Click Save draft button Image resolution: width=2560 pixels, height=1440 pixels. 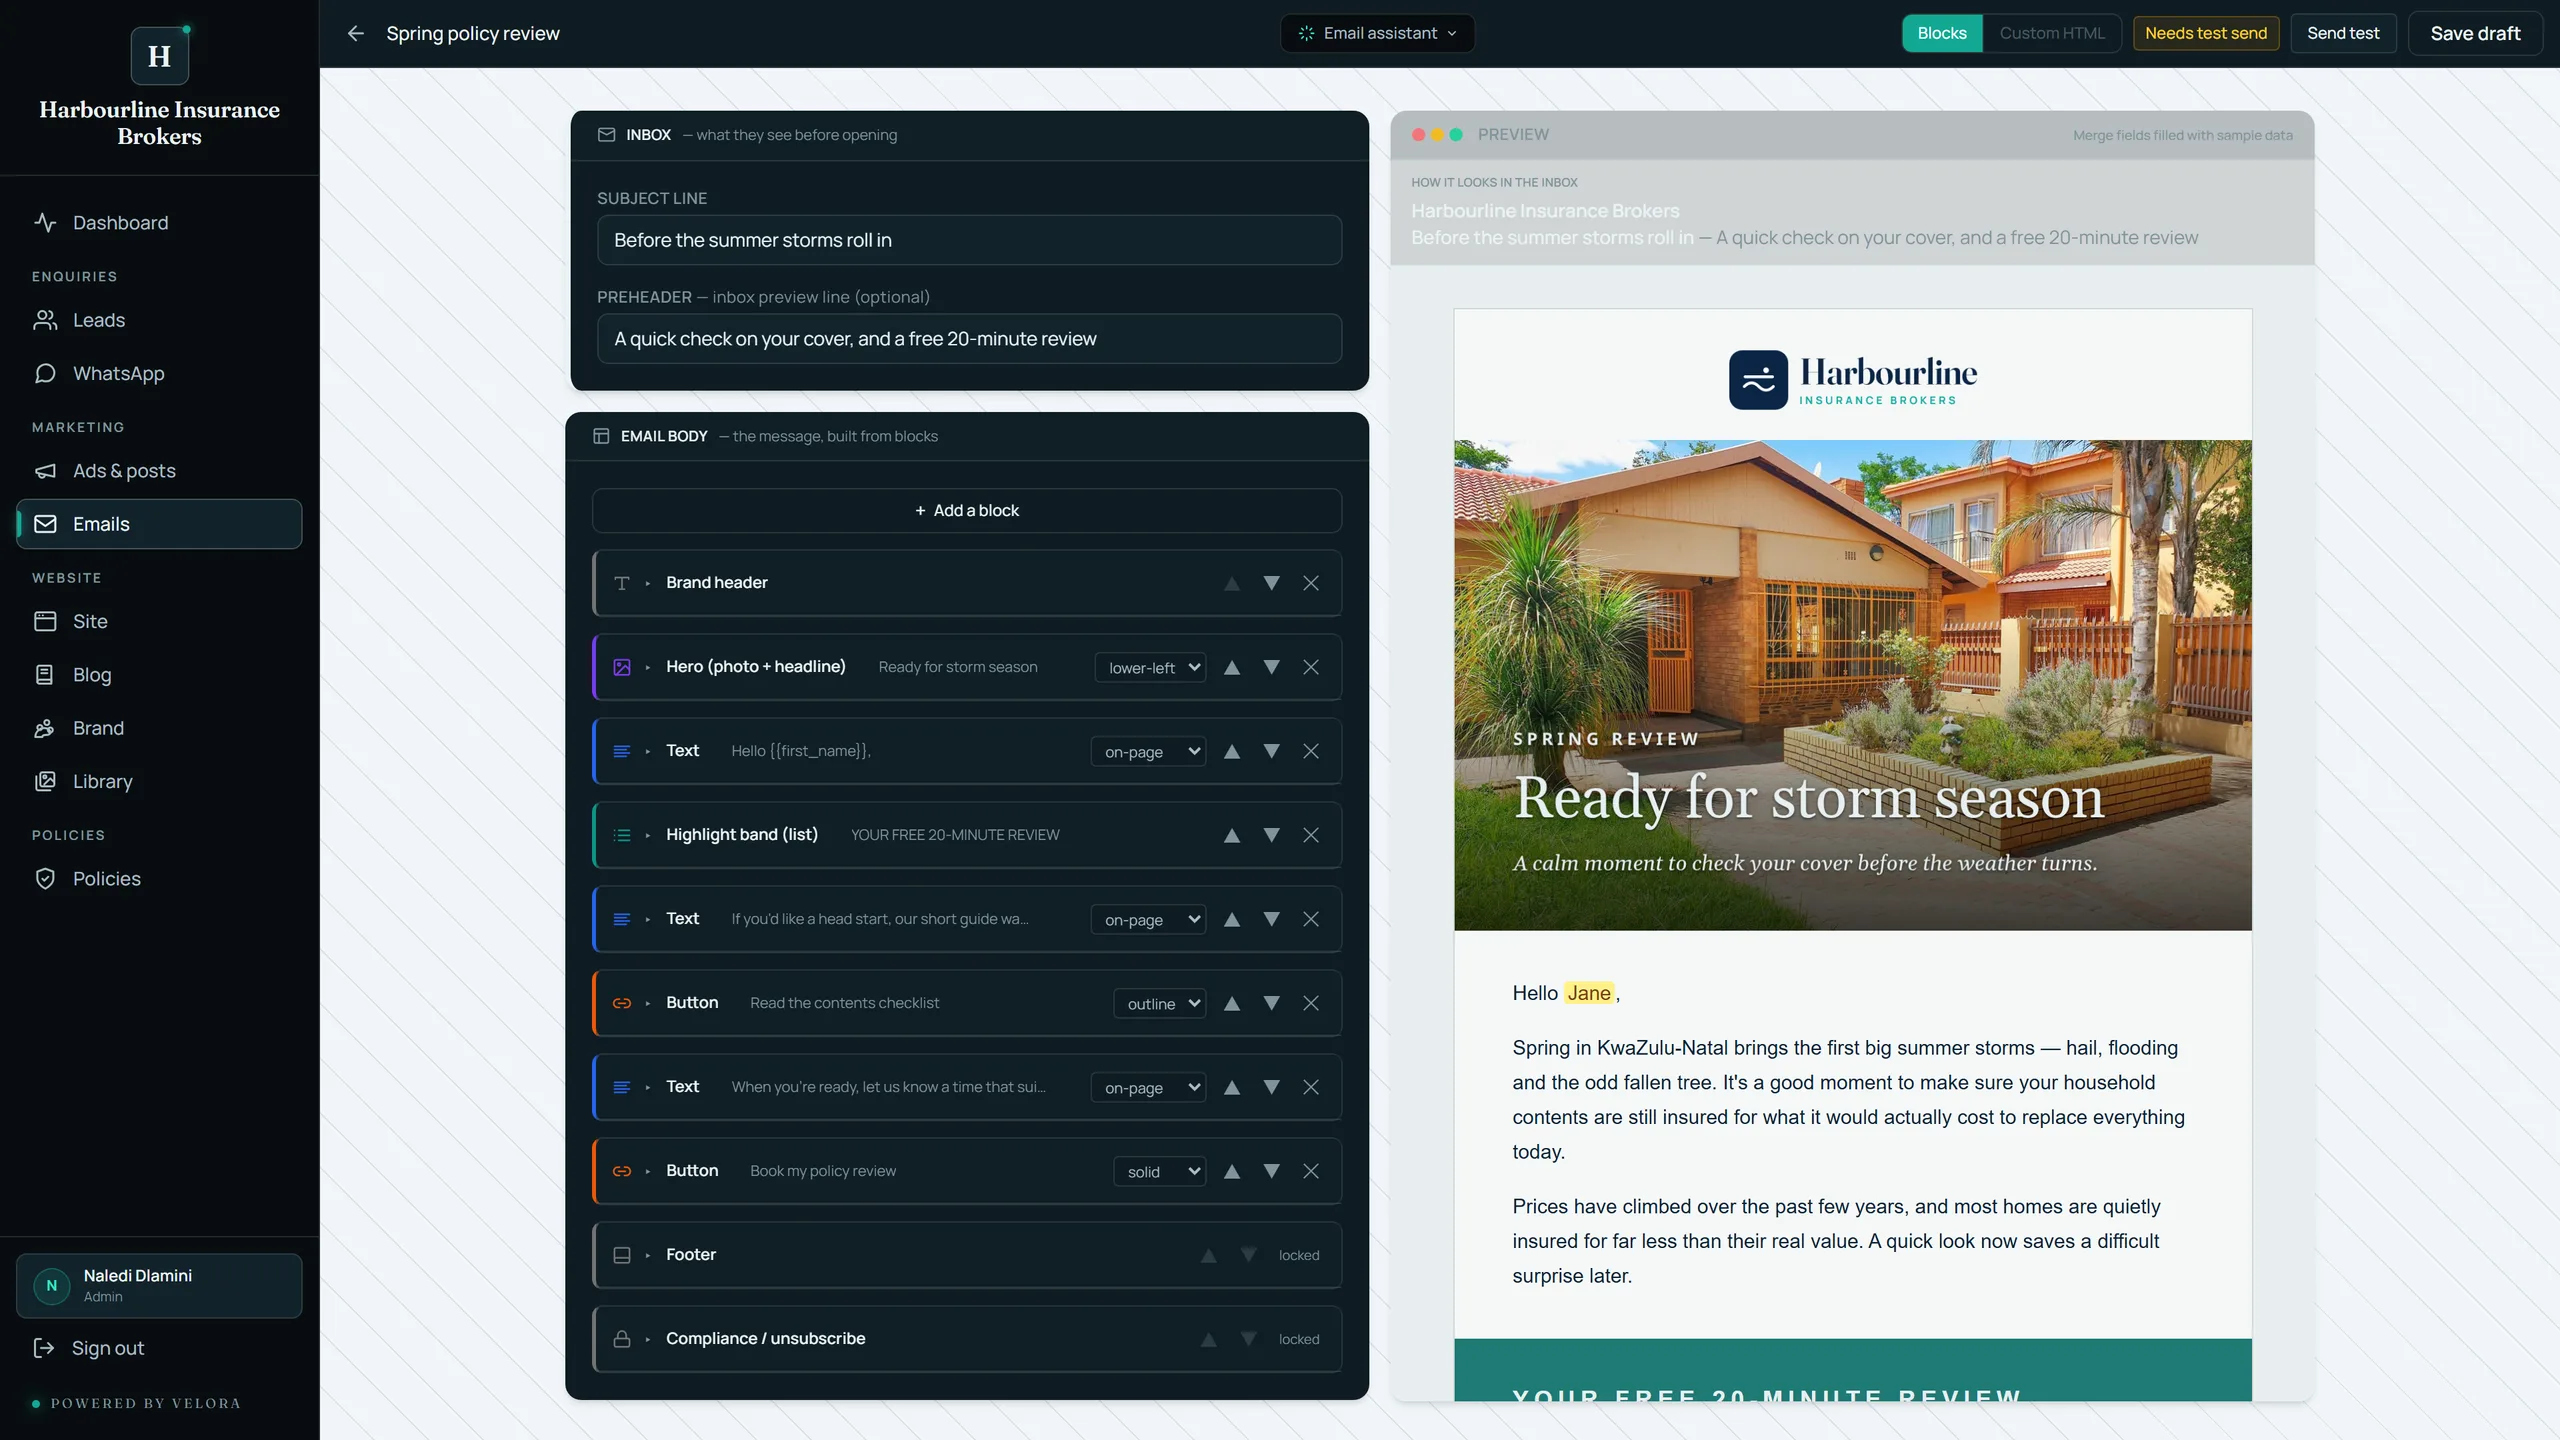[x=2475, y=33]
